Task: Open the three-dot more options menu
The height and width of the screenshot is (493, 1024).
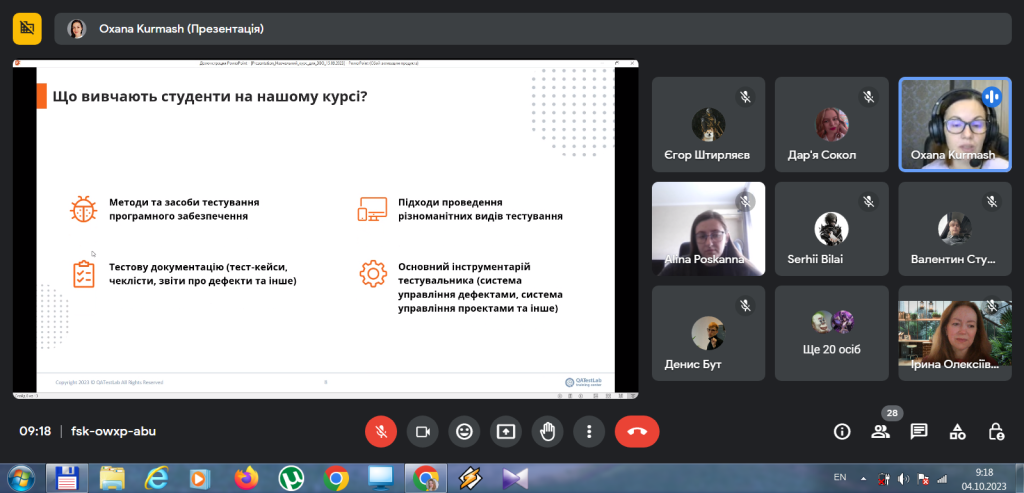Action: (x=590, y=431)
